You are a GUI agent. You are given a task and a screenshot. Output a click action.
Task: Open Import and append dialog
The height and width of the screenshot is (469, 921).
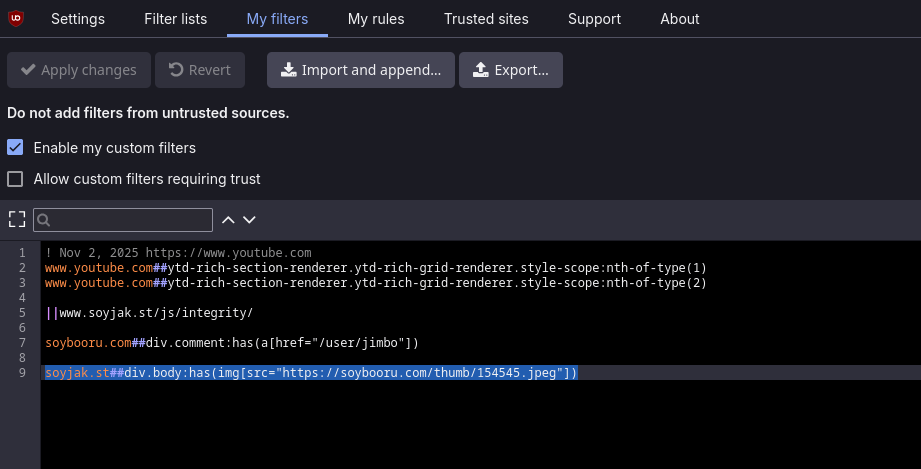(x=361, y=70)
